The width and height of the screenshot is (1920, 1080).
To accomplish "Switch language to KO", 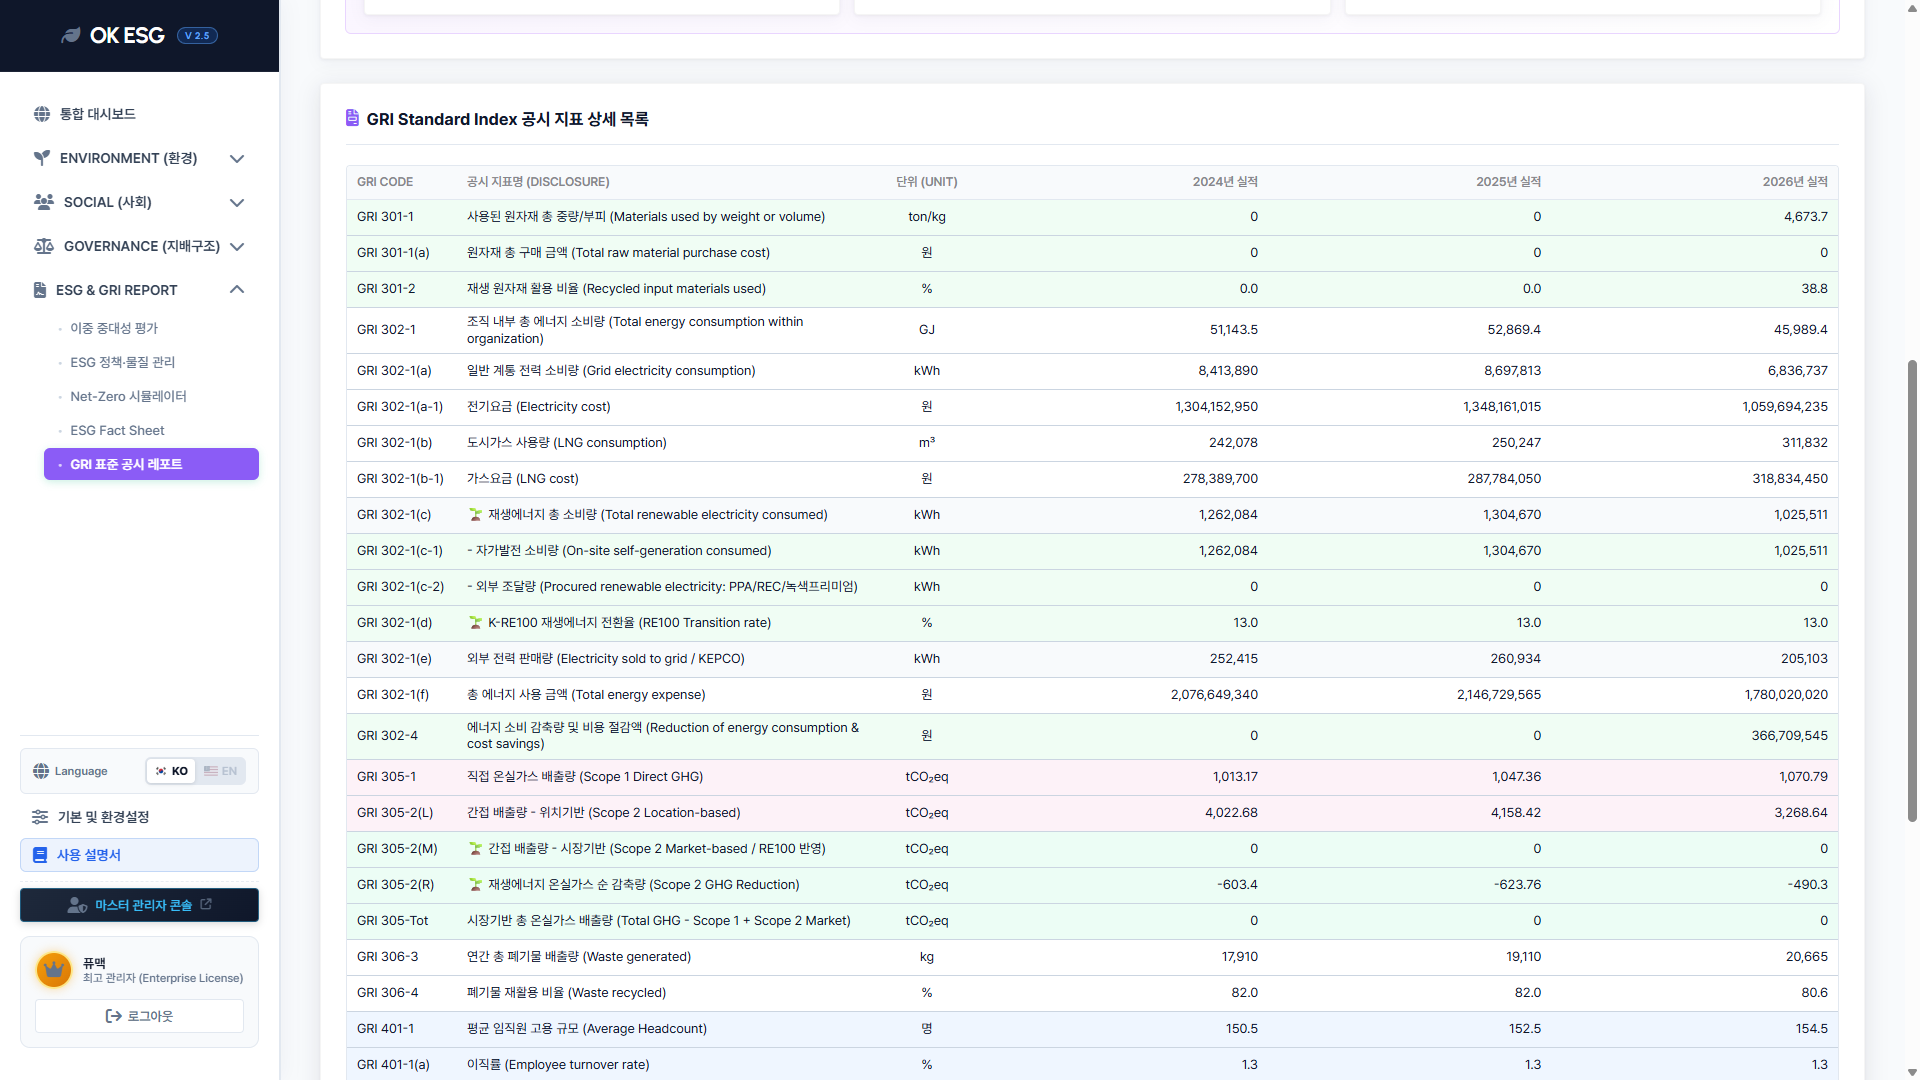I will pyautogui.click(x=171, y=771).
